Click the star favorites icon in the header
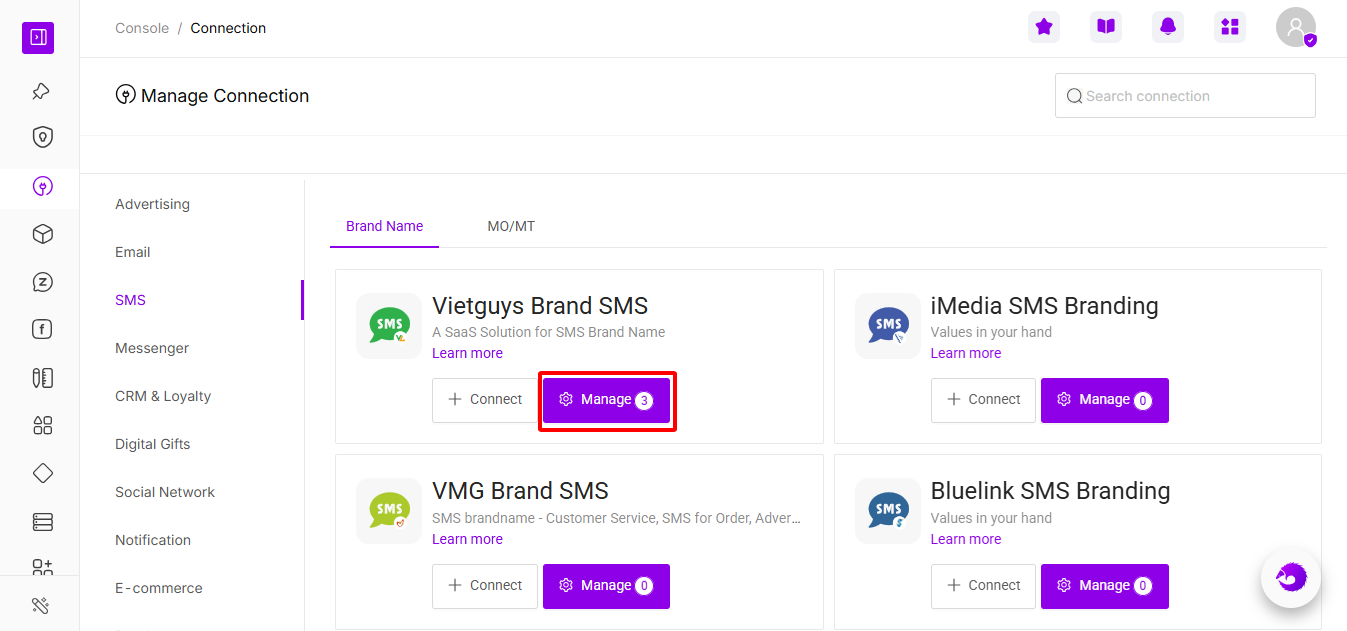Screen dimensions: 1347x631 pos(1044,27)
